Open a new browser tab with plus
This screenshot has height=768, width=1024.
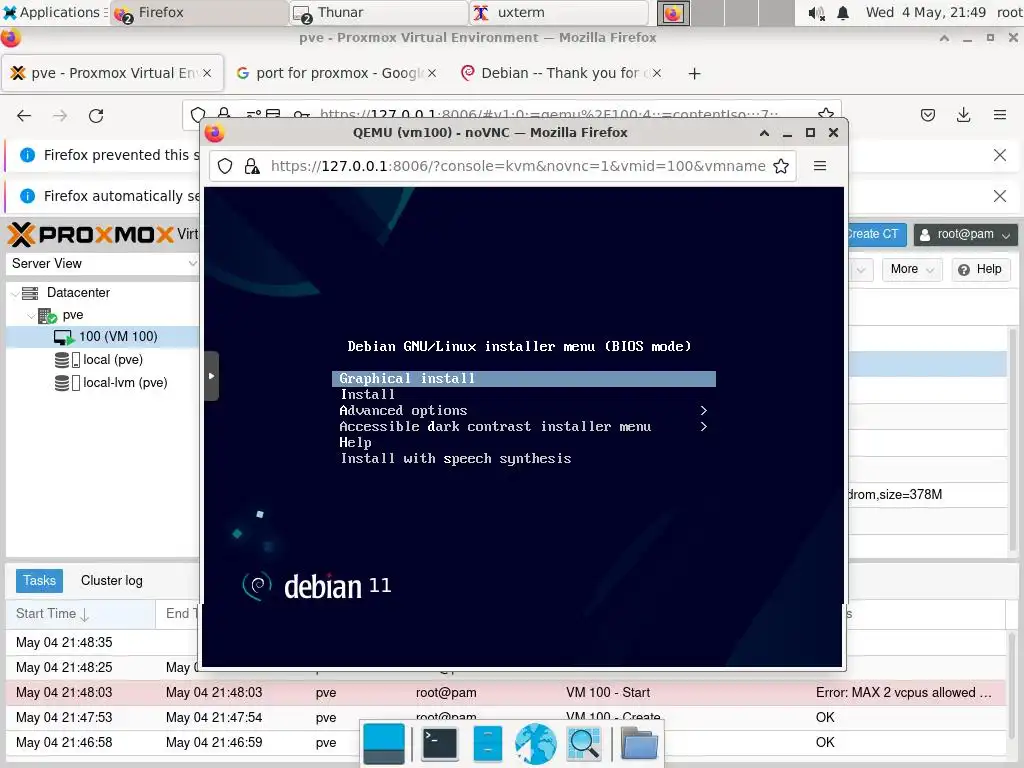[x=694, y=73]
